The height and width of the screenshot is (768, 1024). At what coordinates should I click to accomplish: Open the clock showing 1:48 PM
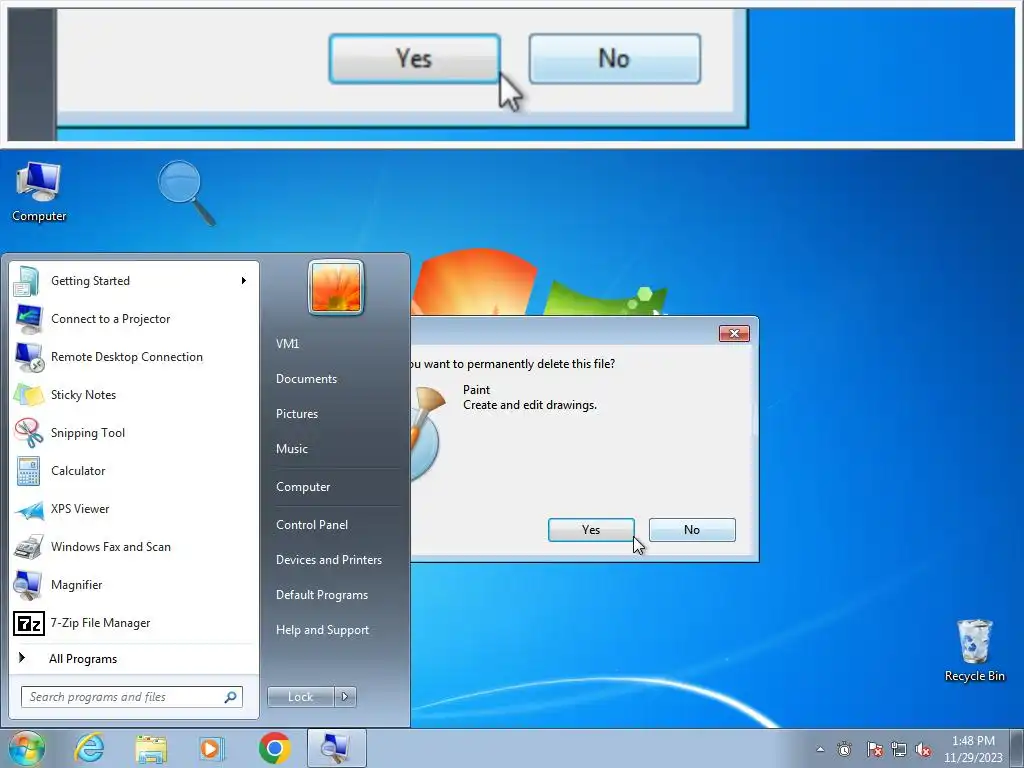click(x=973, y=749)
